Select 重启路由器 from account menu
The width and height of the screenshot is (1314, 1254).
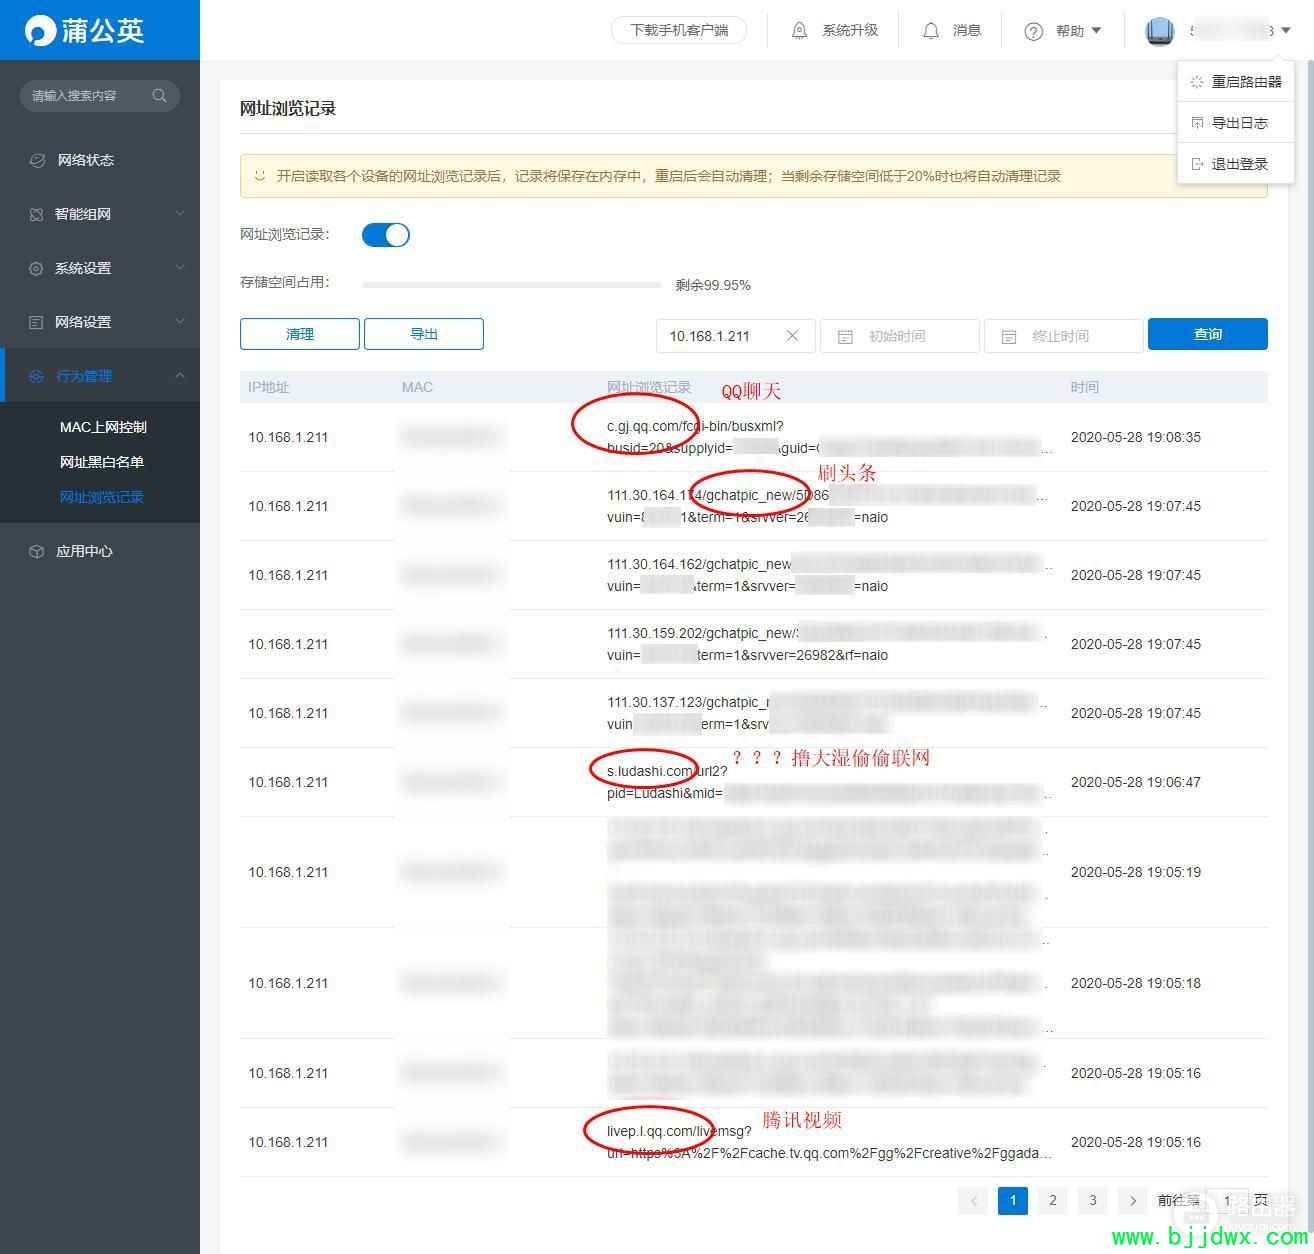(1236, 82)
